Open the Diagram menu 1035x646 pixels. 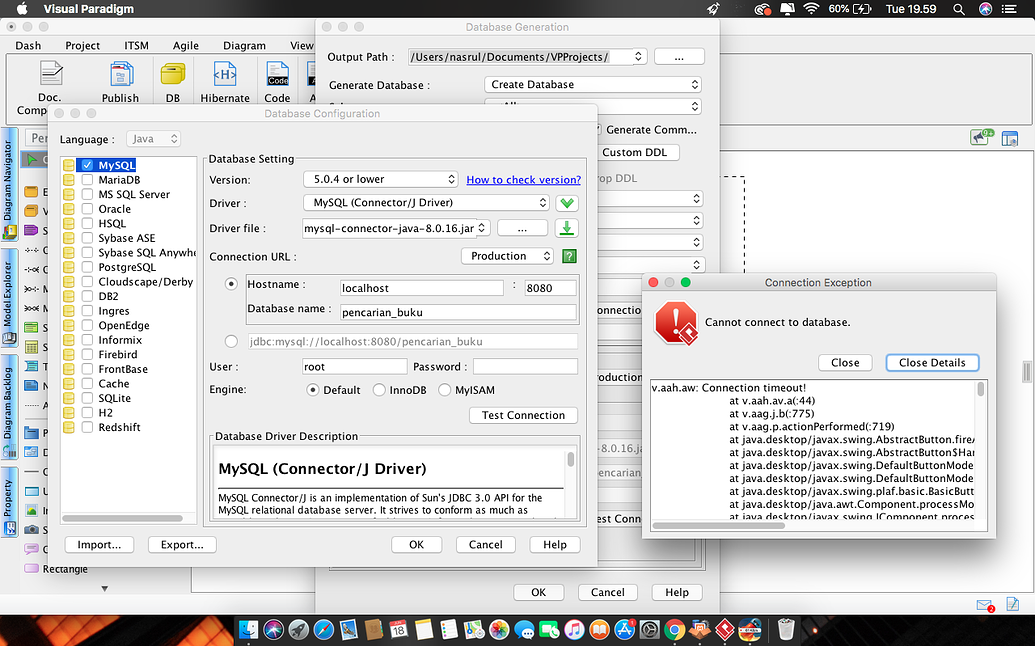pos(244,46)
